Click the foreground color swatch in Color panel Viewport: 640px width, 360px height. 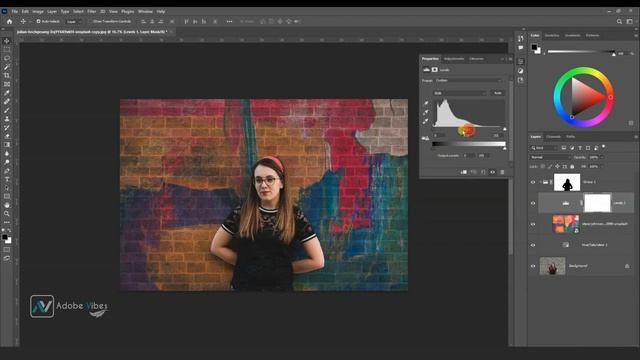pyautogui.click(x=534, y=47)
